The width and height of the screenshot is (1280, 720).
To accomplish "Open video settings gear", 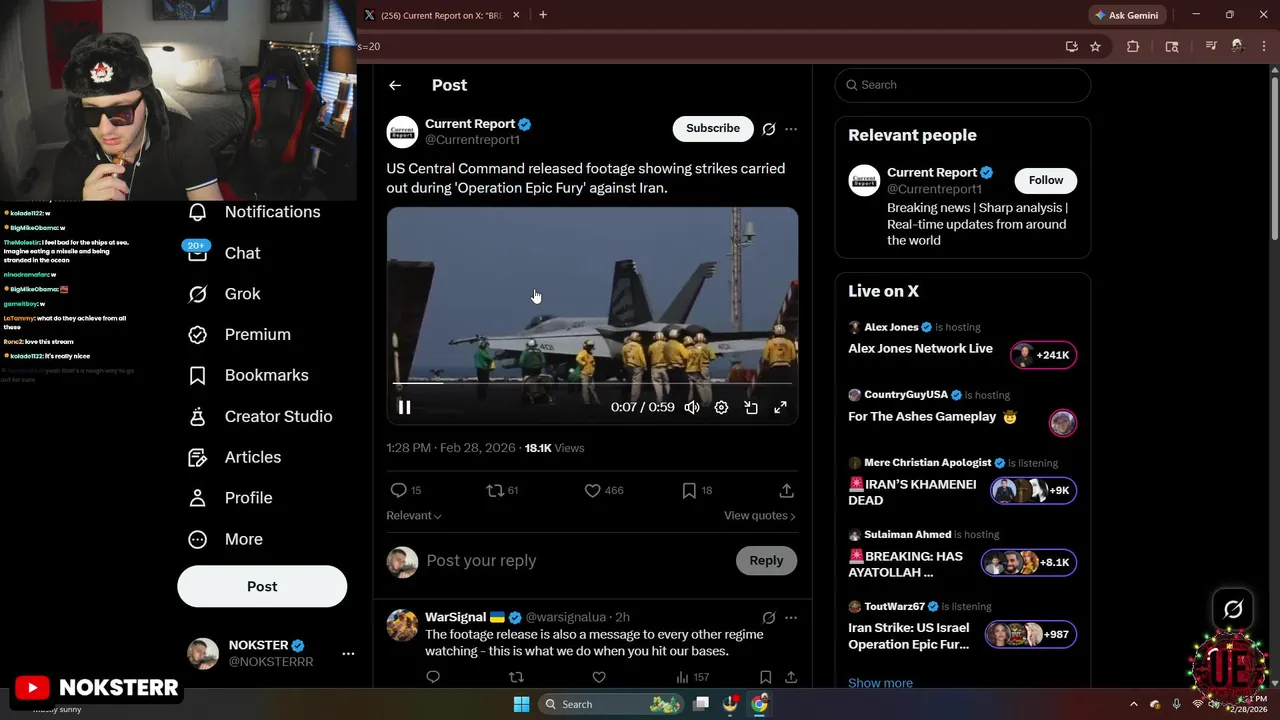I will [721, 407].
